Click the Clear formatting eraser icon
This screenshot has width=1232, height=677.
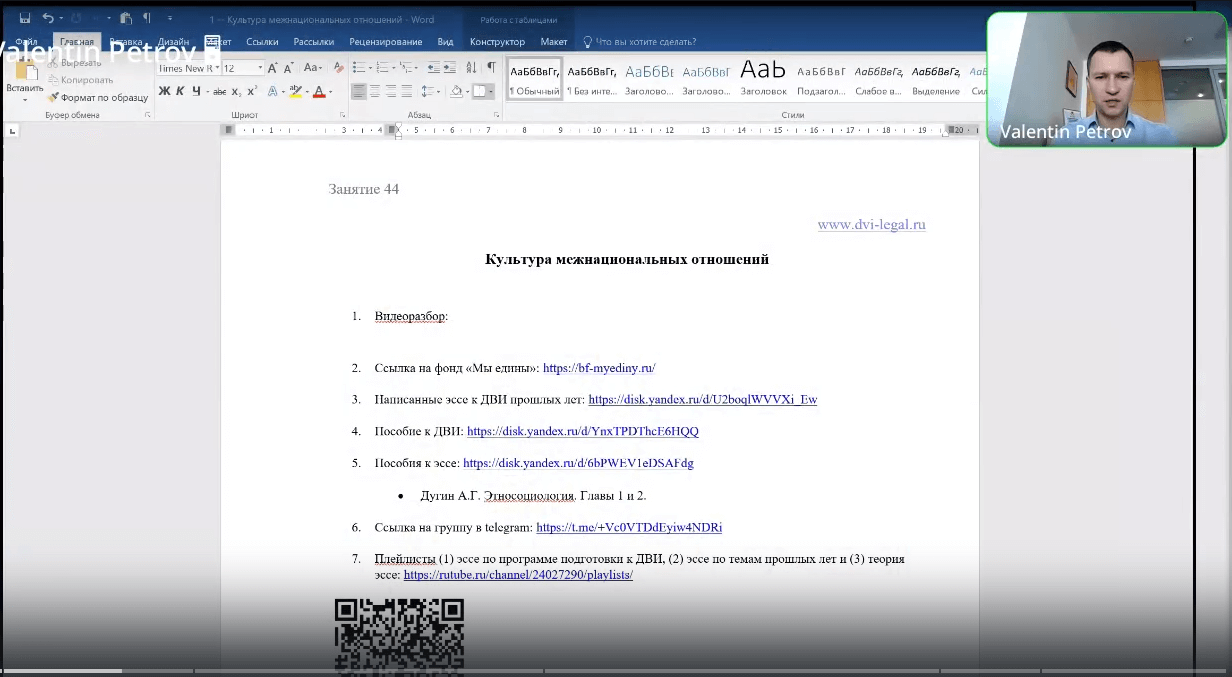coord(339,68)
